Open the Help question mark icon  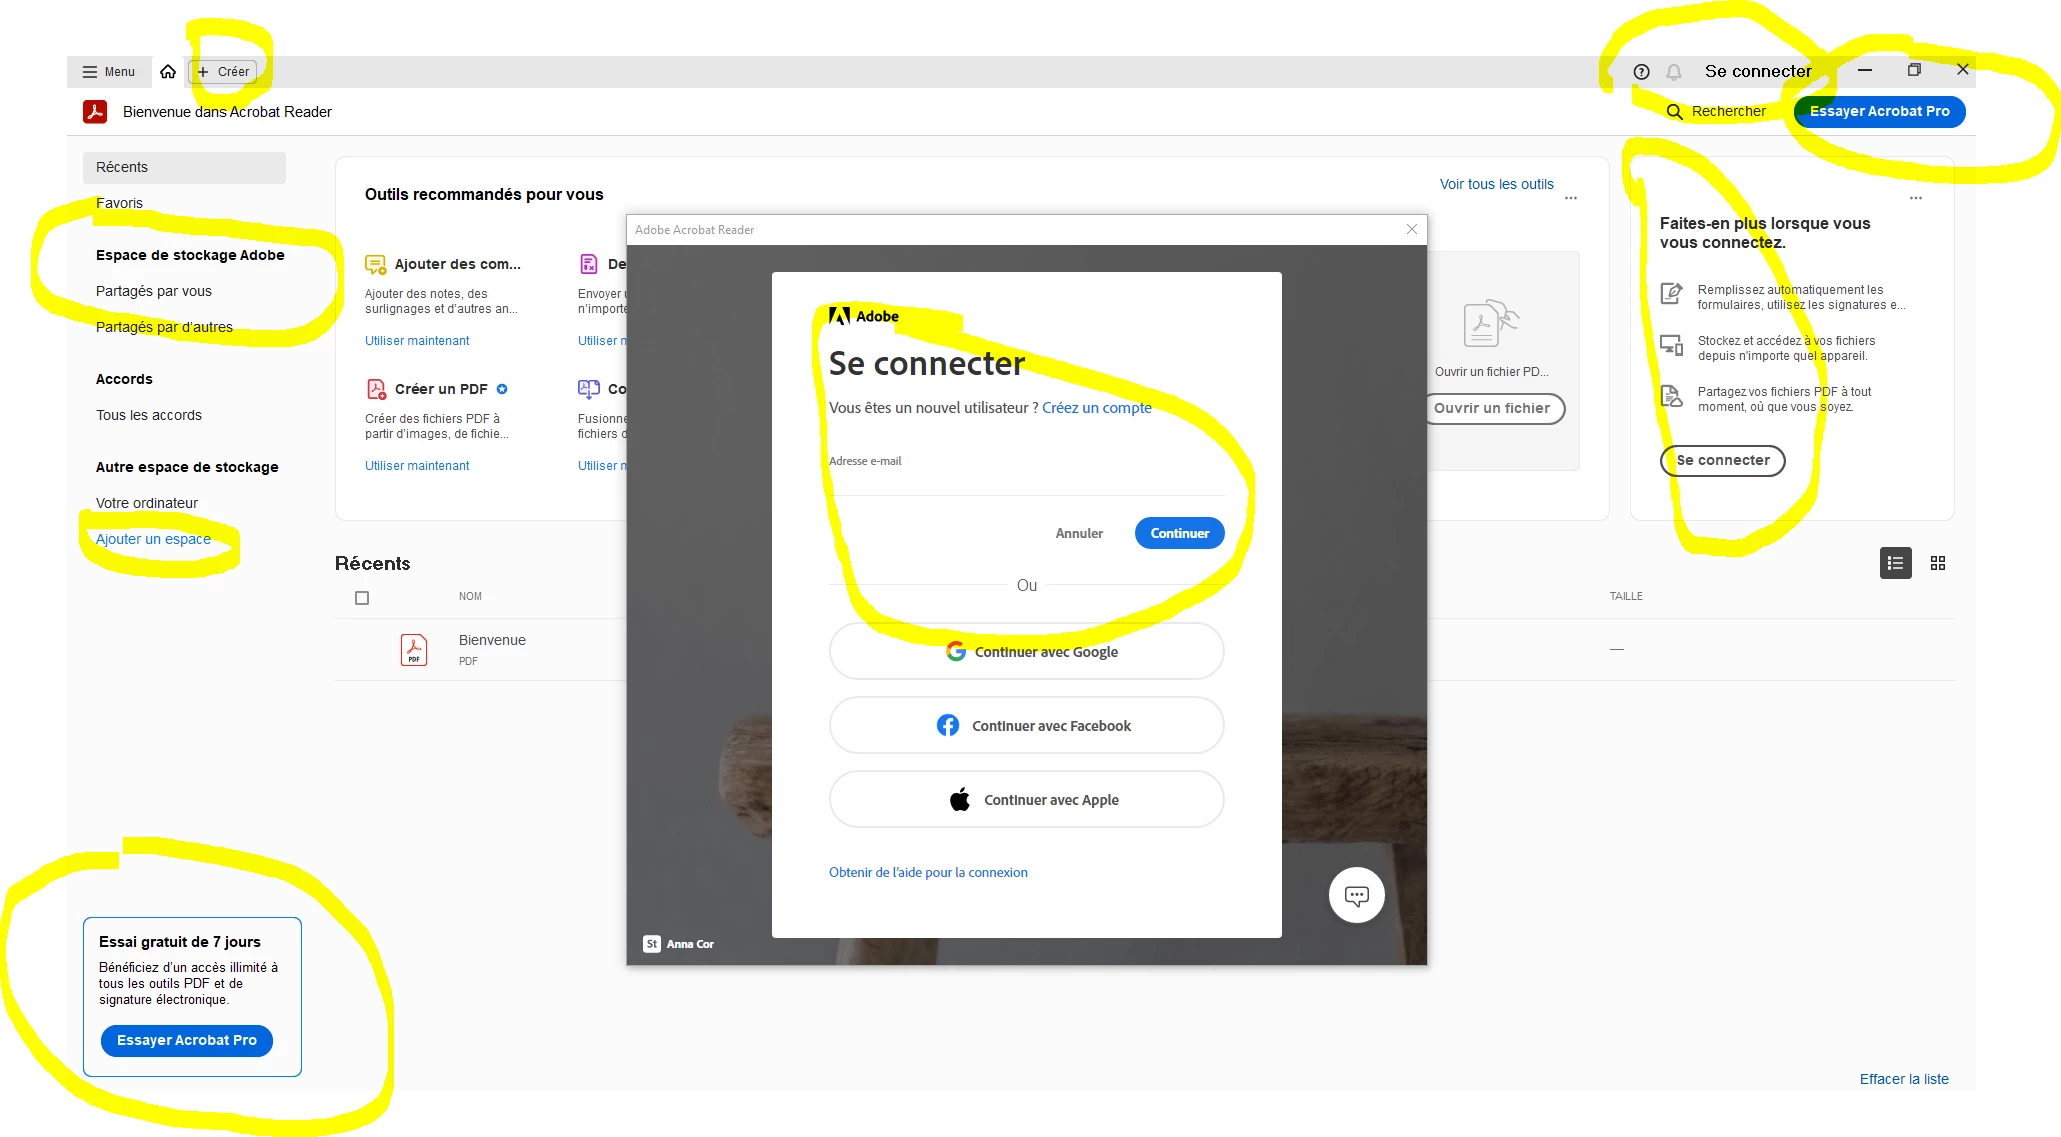(1641, 72)
